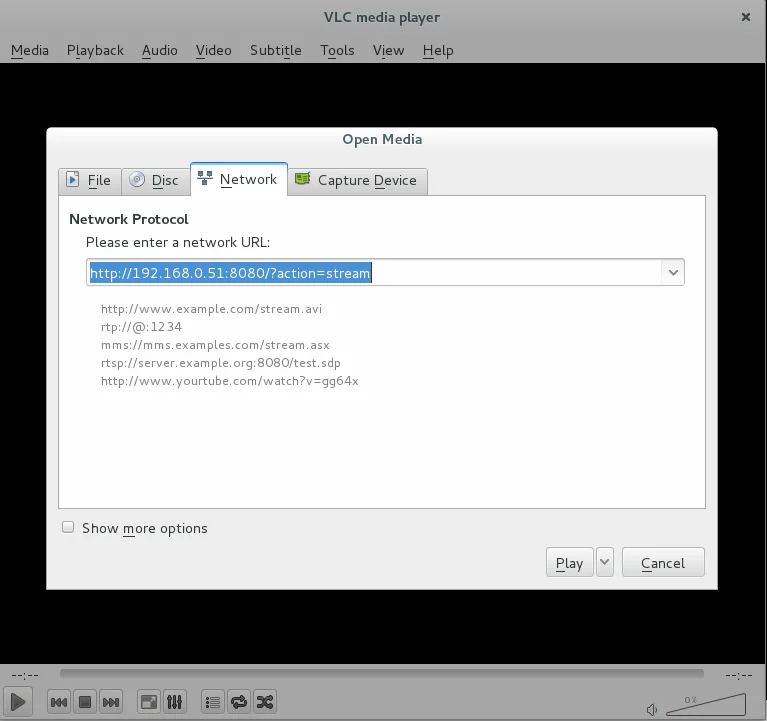Viewport: 767px width, 721px height.
Task: Adjust the volume slider triangle
Action: click(x=706, y=704)
